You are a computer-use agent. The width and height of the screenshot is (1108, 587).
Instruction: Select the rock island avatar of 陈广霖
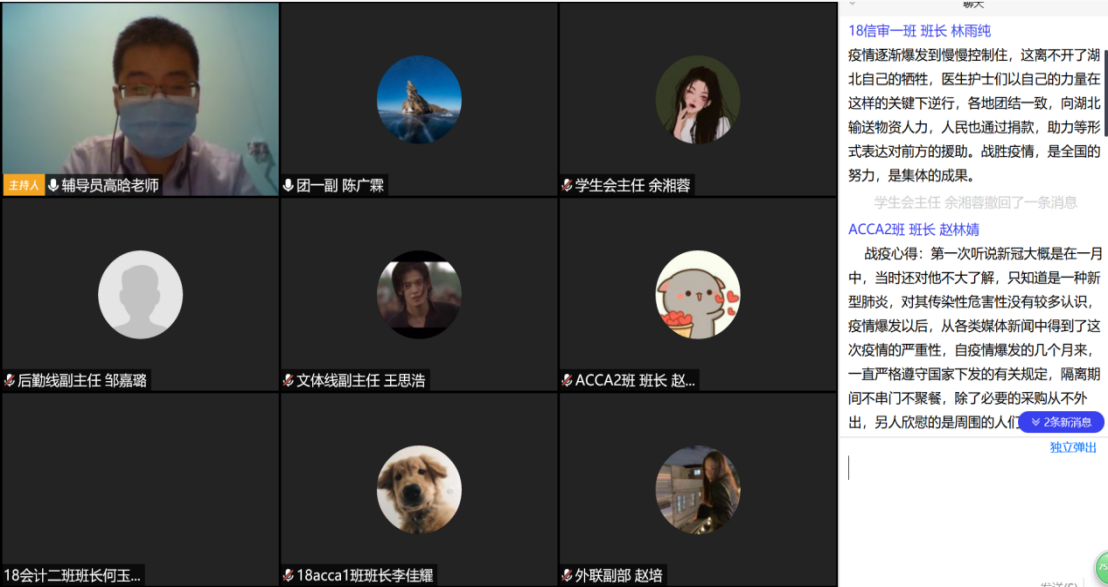tap(419, 100)
